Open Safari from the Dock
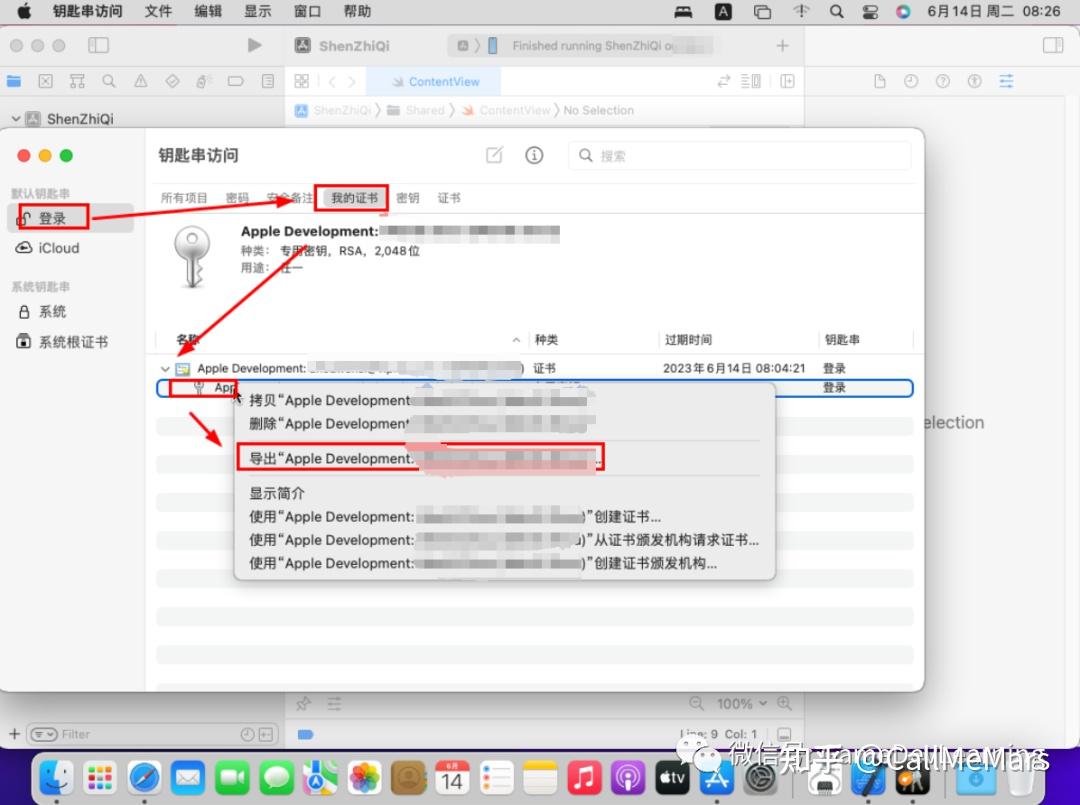This screenshot has height=805, width=1080. [144, 778]
